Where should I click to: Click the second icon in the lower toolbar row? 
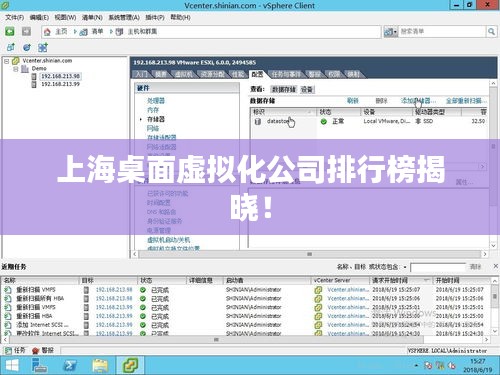(x=27, y=48)
